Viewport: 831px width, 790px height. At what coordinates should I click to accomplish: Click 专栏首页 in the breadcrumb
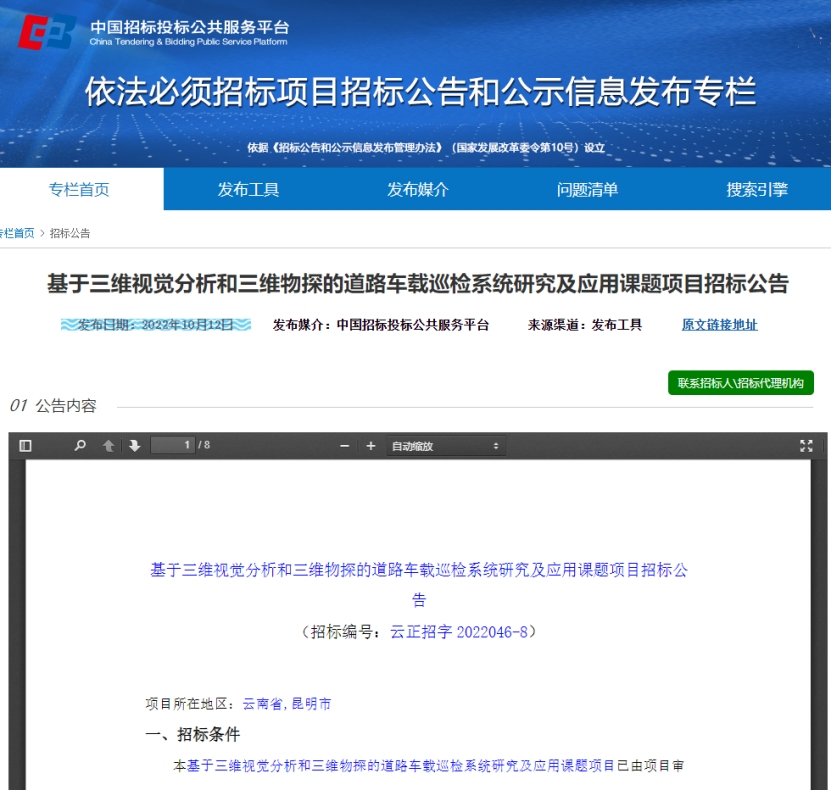tap(16, 233)
